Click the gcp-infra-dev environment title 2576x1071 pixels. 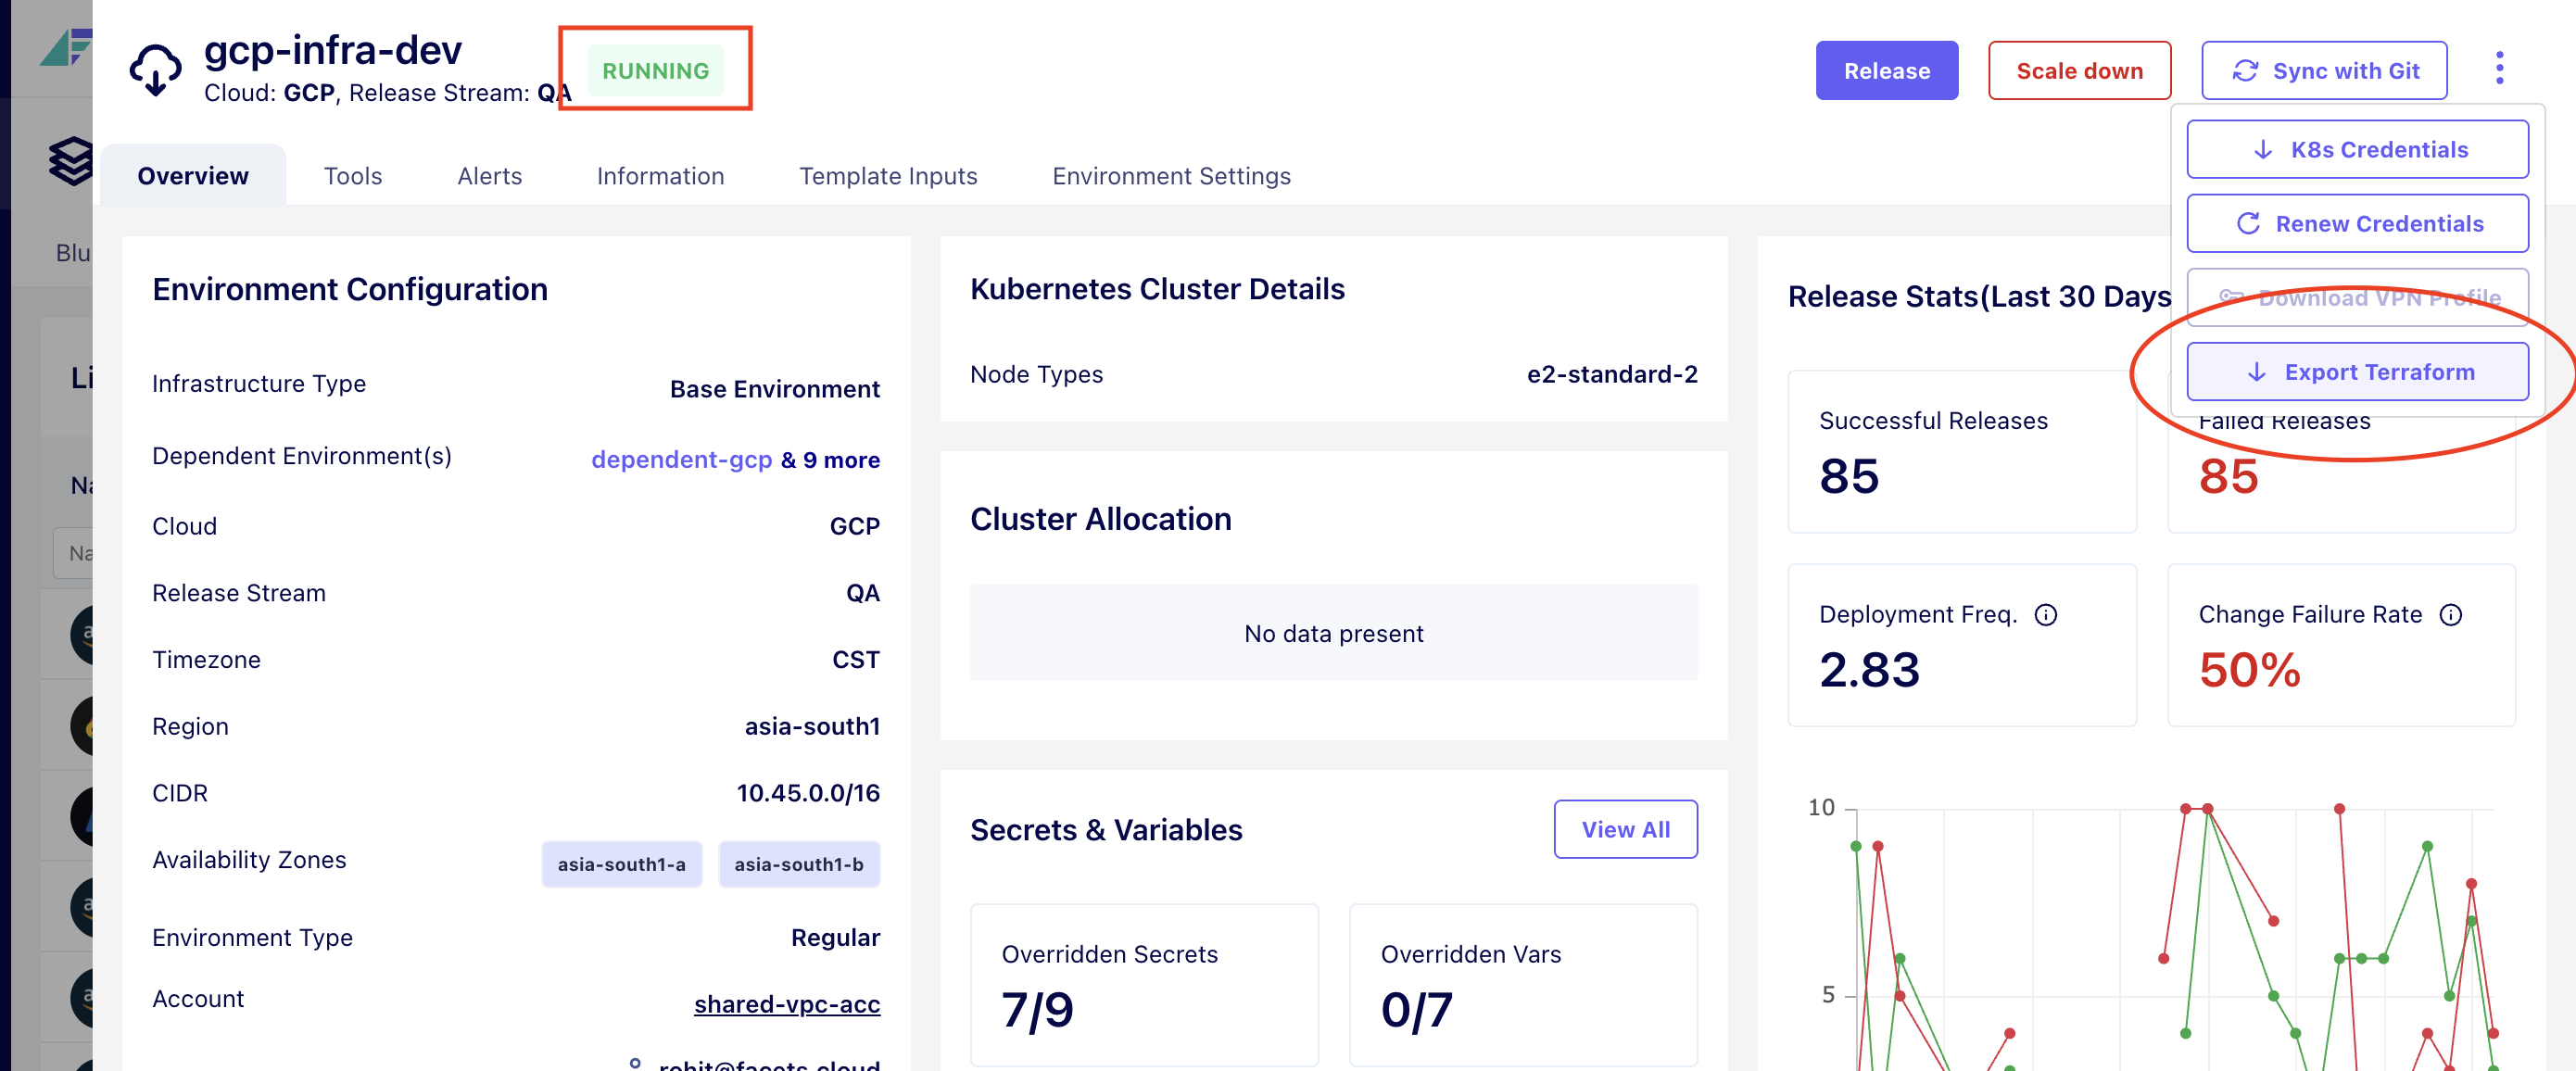pyautogui.click(x=333, y=50)
